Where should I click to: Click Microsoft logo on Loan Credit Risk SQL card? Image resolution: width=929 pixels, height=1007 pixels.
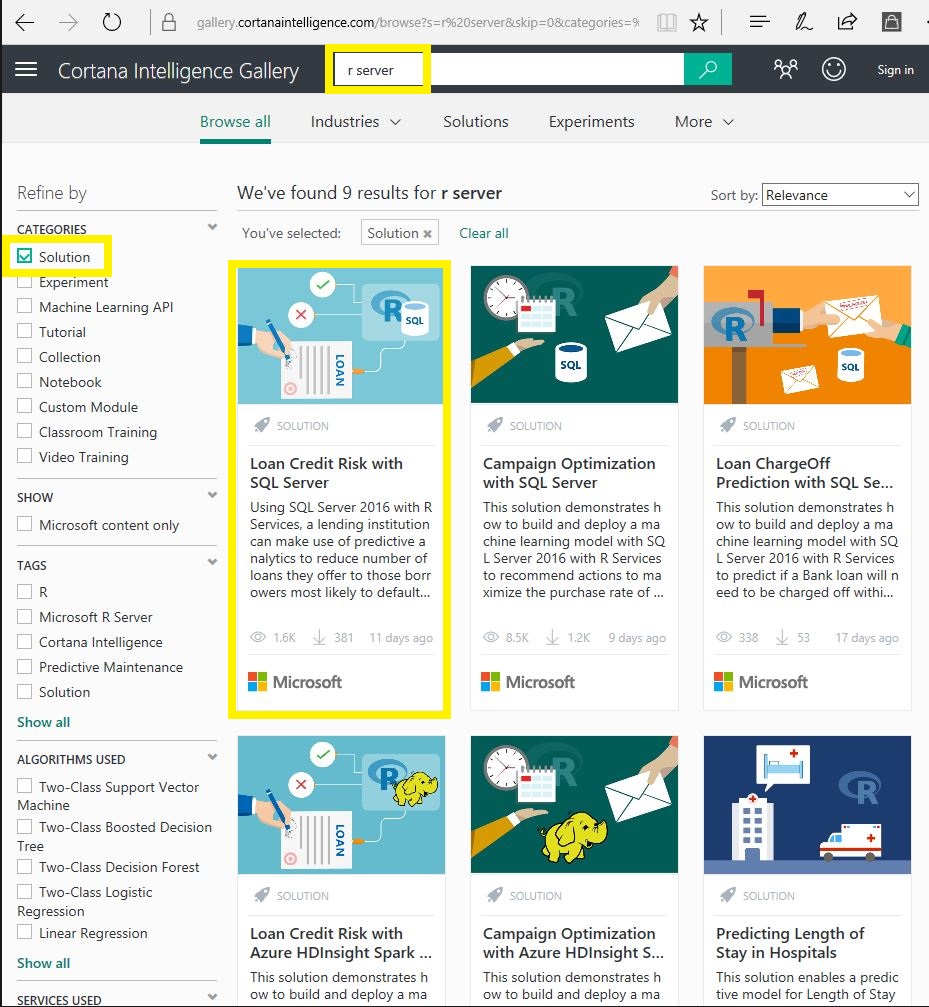(295, 682)
